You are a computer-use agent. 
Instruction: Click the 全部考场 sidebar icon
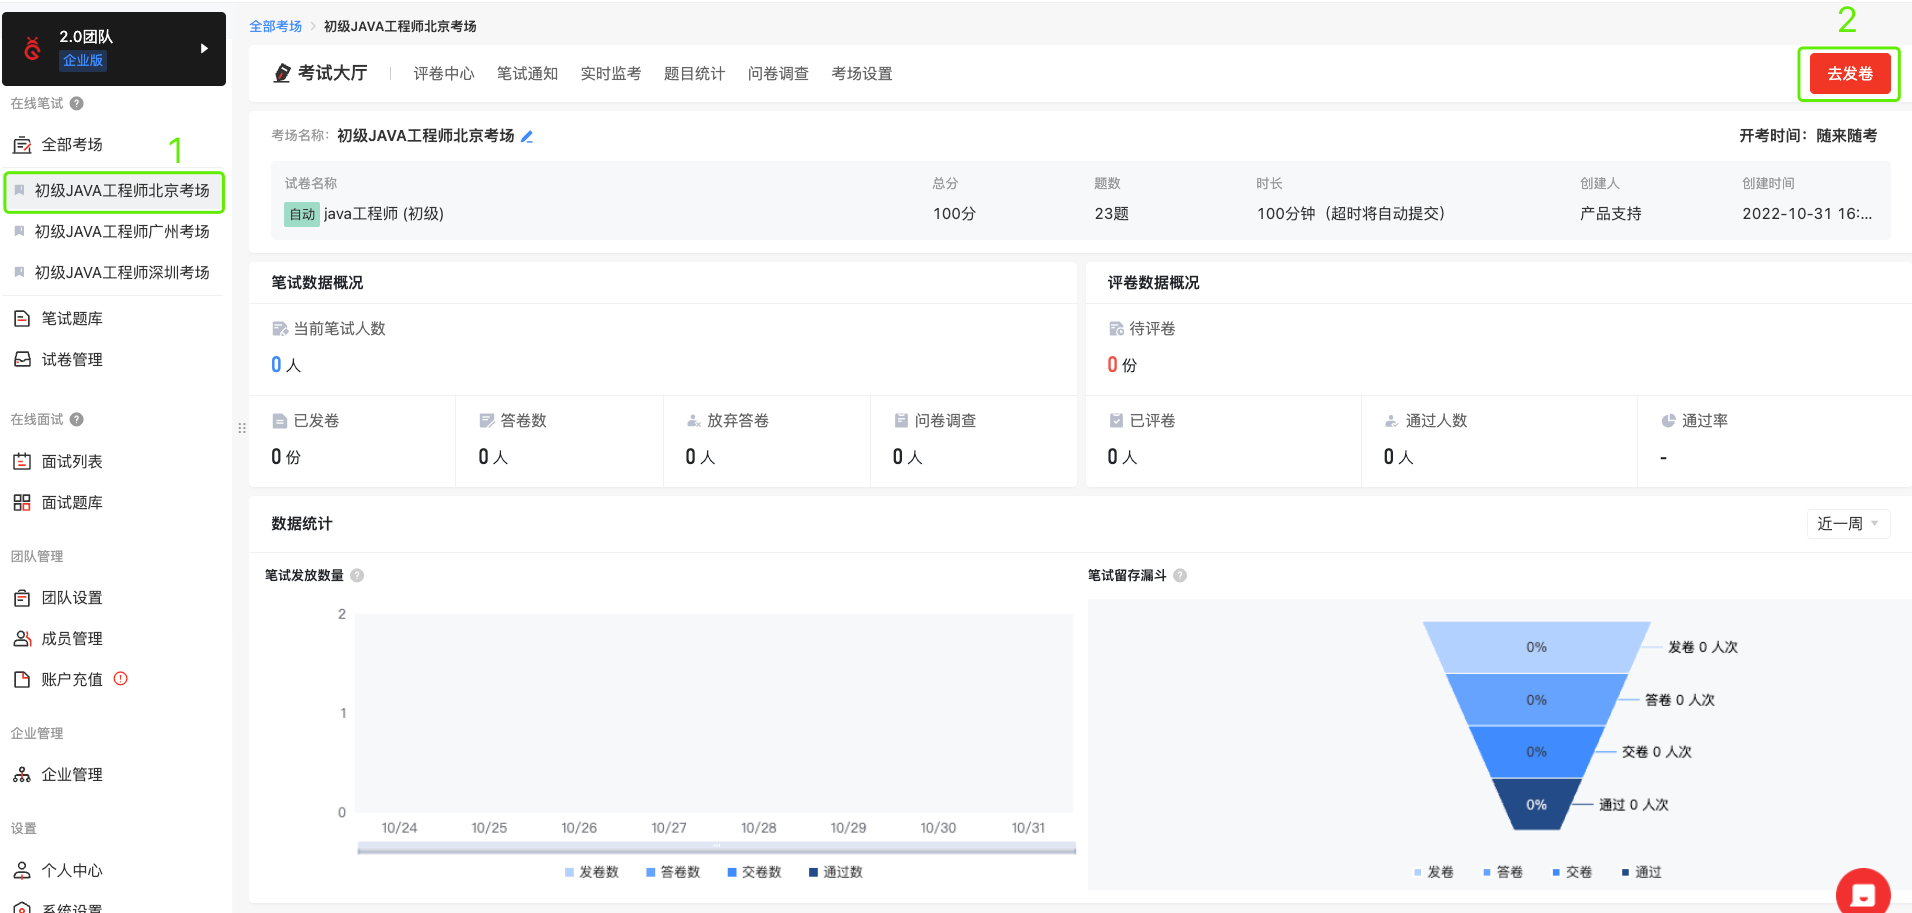coord(22,145)
